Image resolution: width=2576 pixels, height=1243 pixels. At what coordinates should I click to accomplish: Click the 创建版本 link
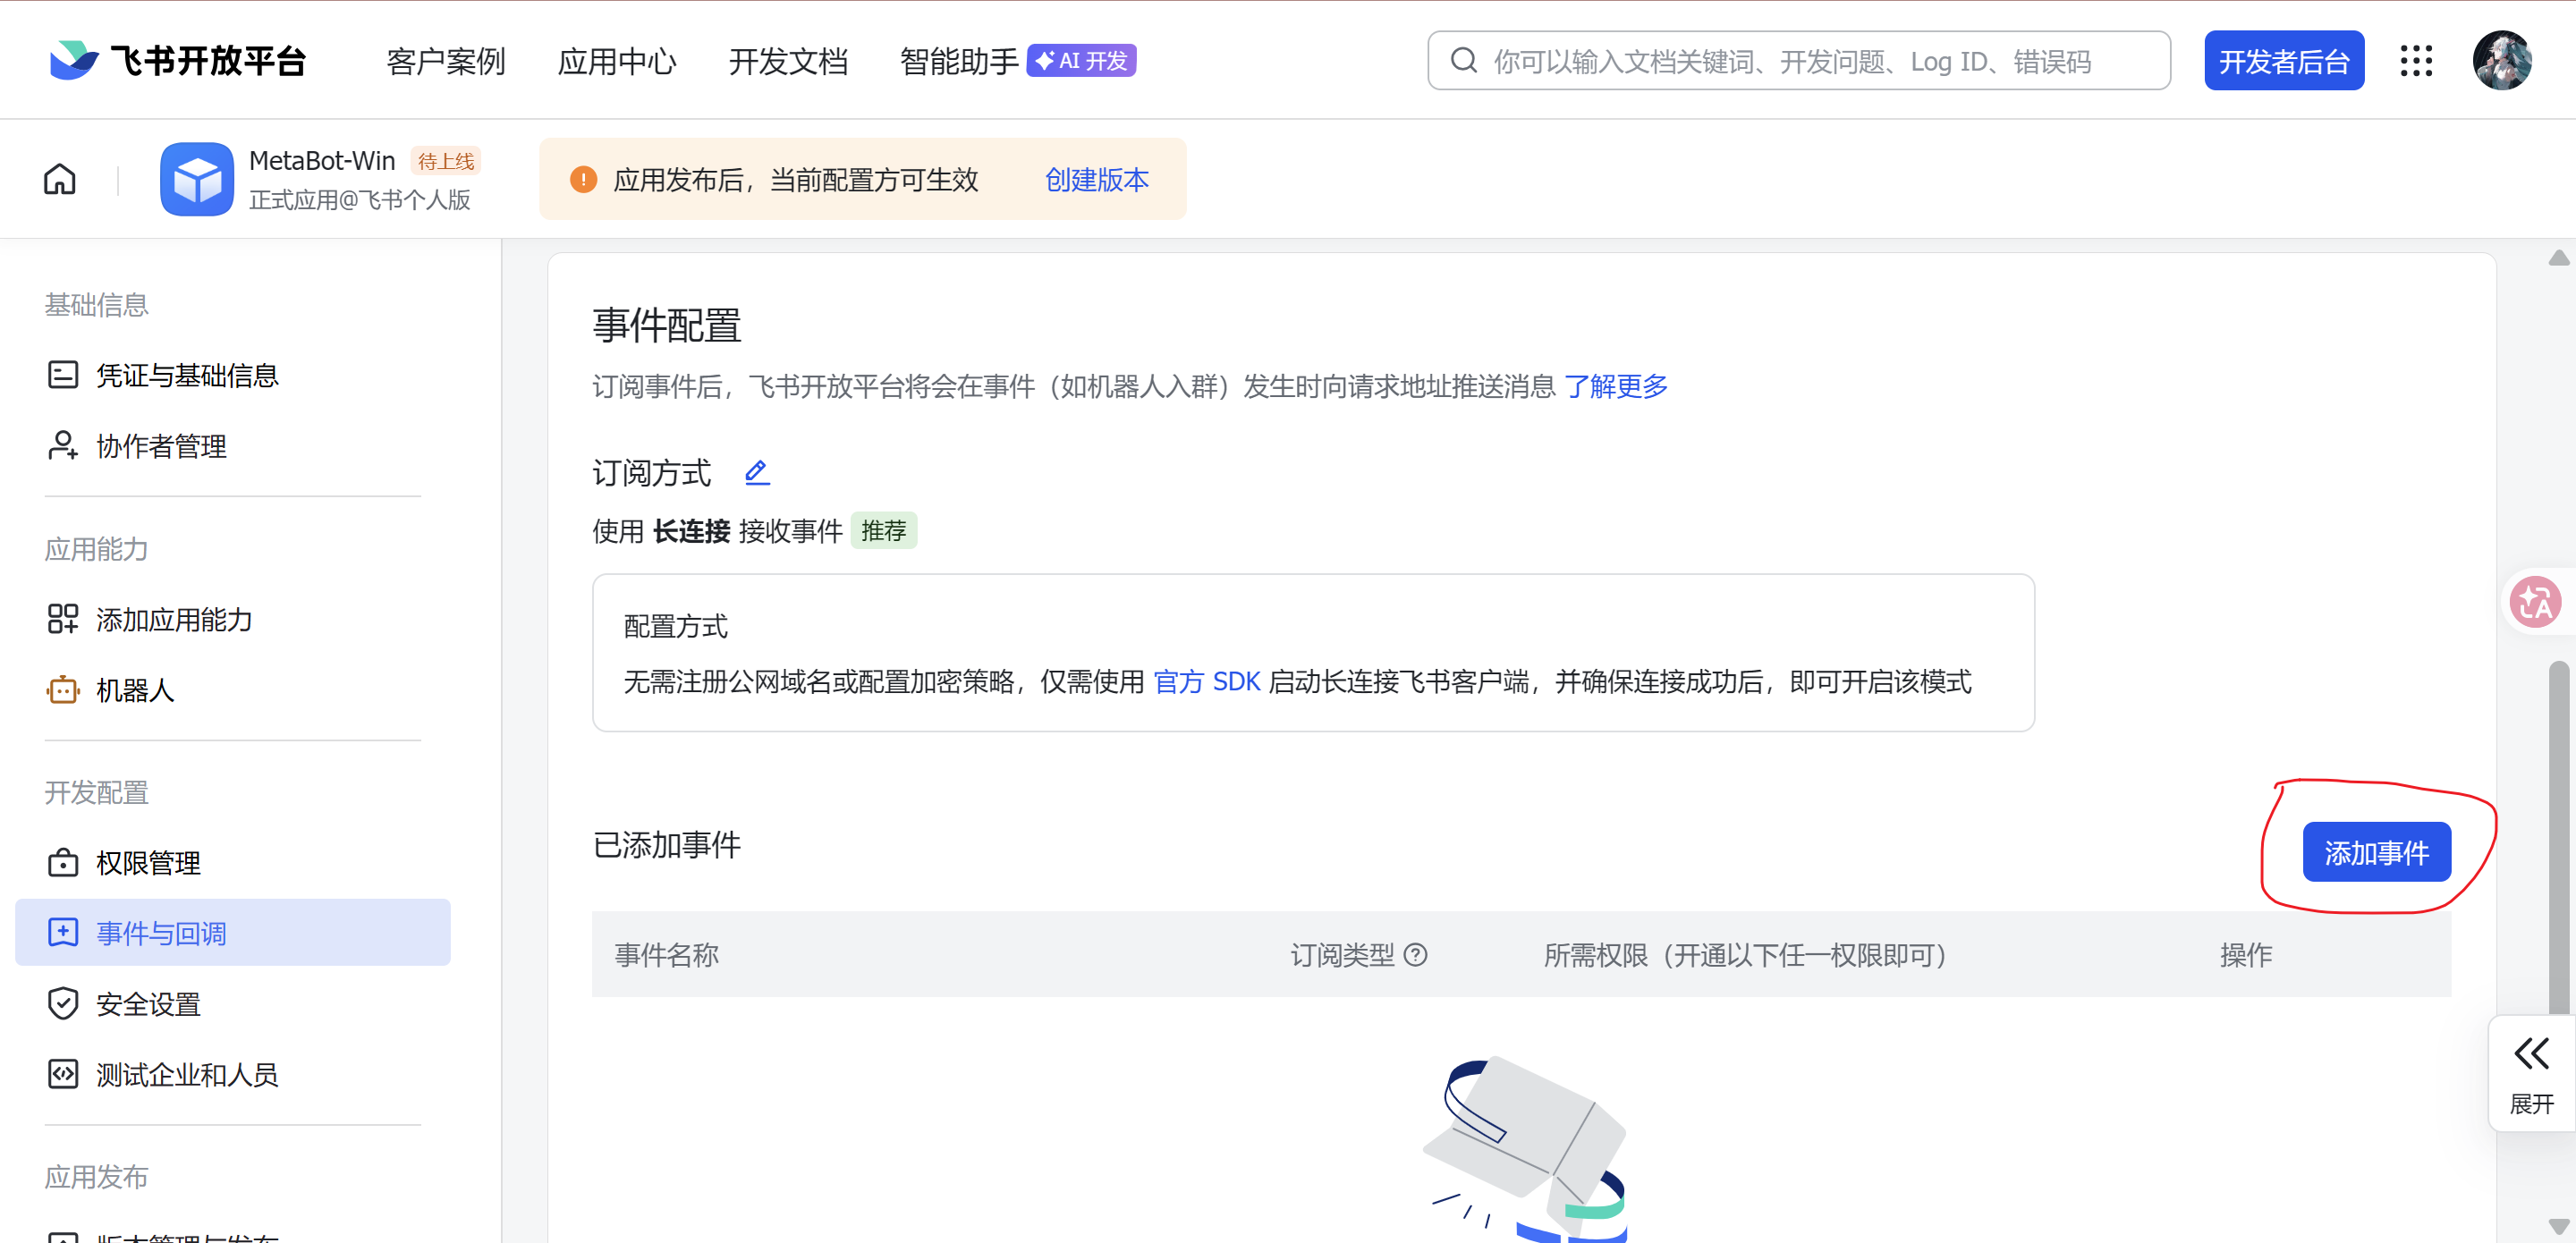pyautogui.click(x=1096, y=180)
